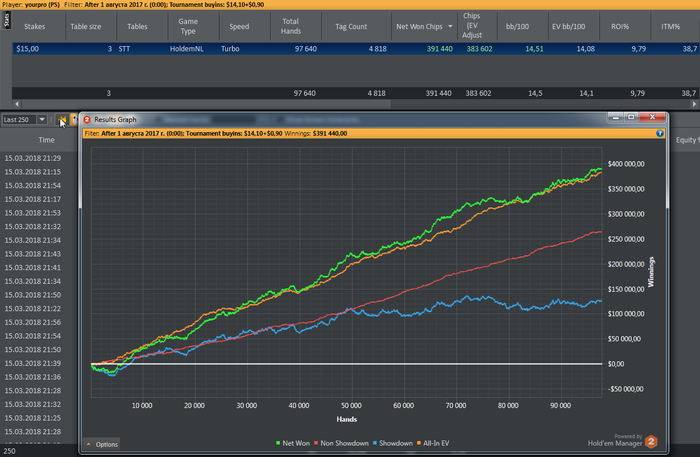Toggle the Net Won legend entry
Image resolution: width=700 pixels, height=457 pixels.
[x=292, y=443]
